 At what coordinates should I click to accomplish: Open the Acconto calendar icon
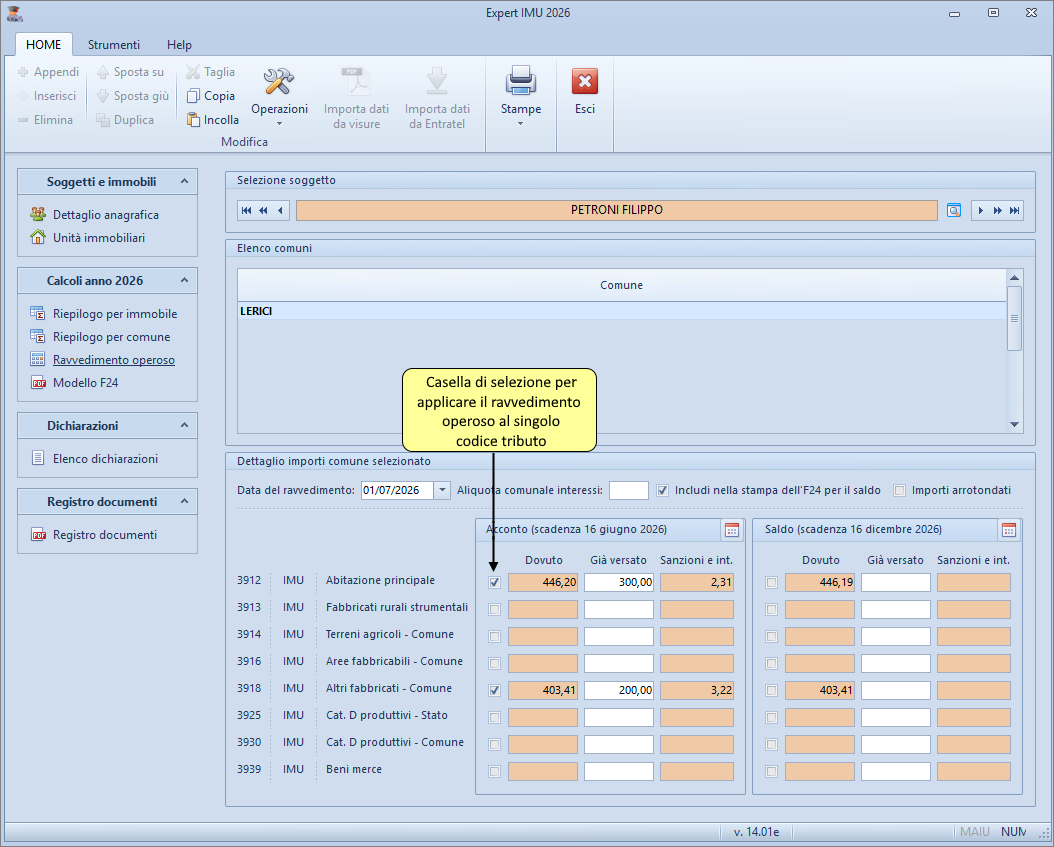tap(732, 530)
